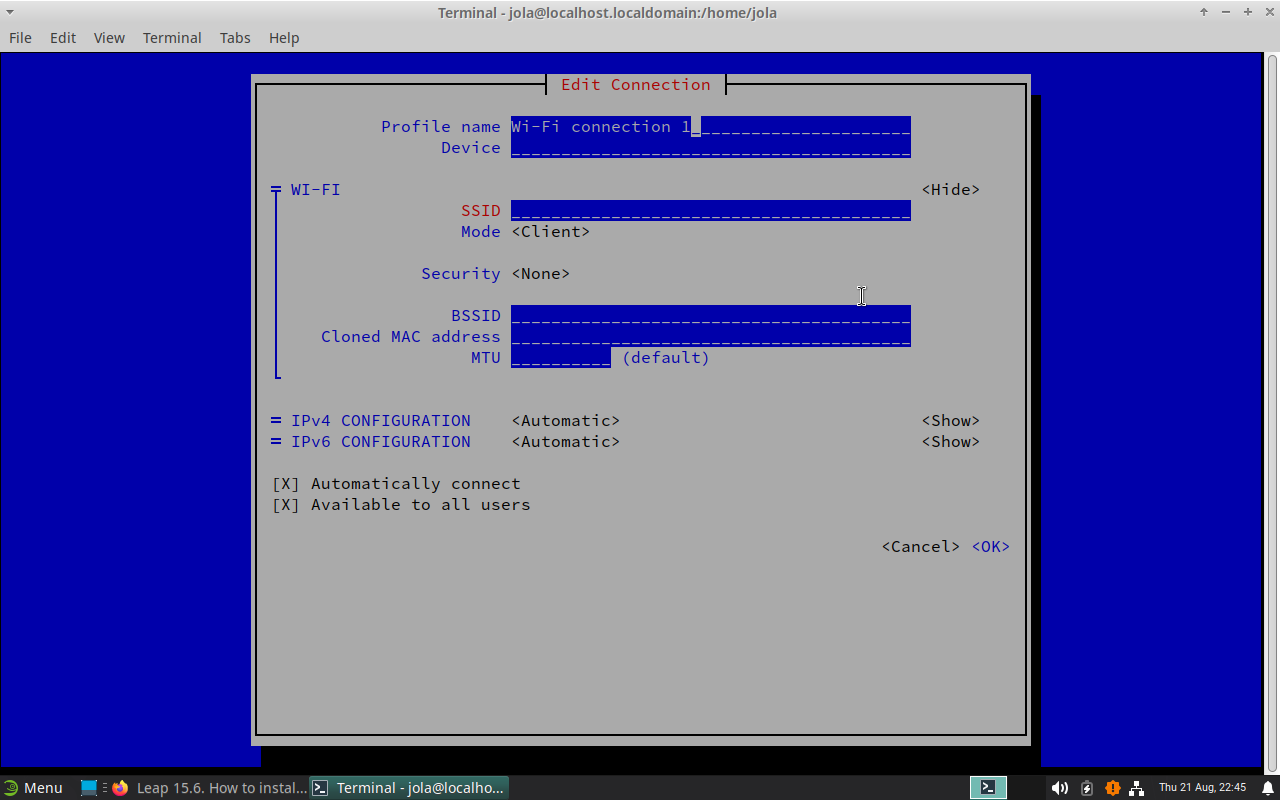Open the Security <None> dropdown
Screen dimensions: 1280x800
coord(540,274)
